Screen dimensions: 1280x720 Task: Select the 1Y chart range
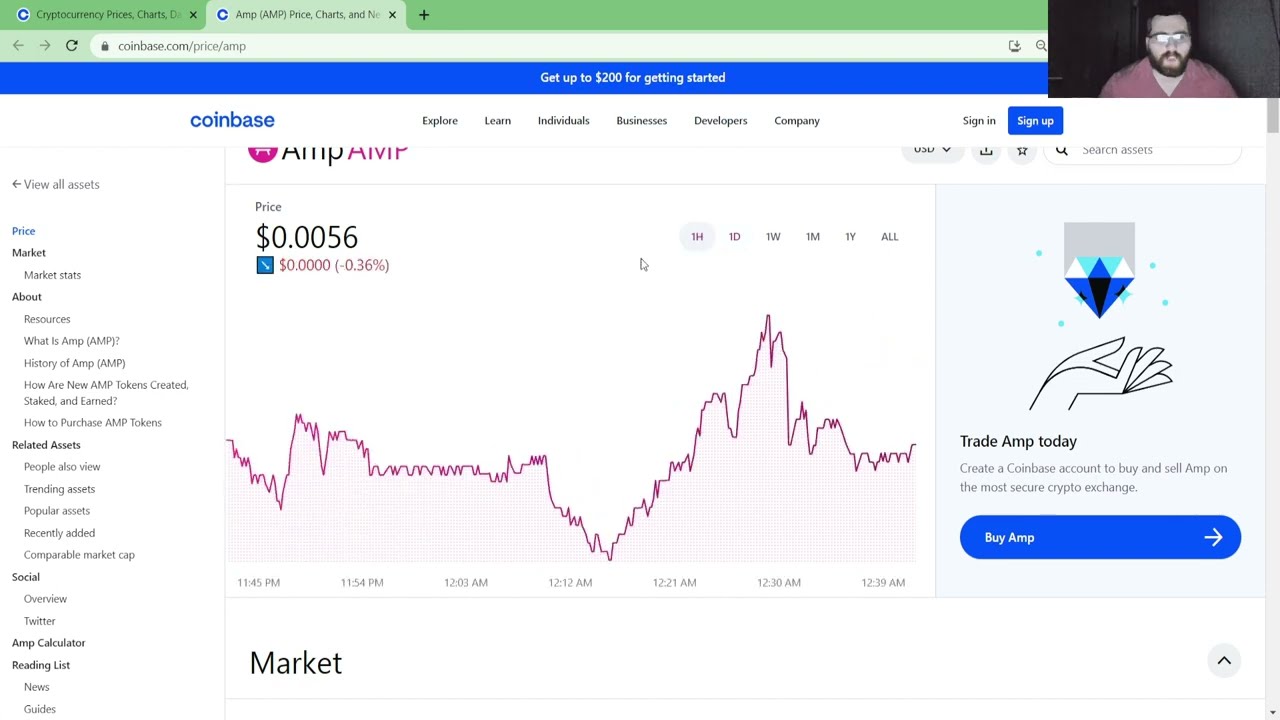tap(850, 237)
